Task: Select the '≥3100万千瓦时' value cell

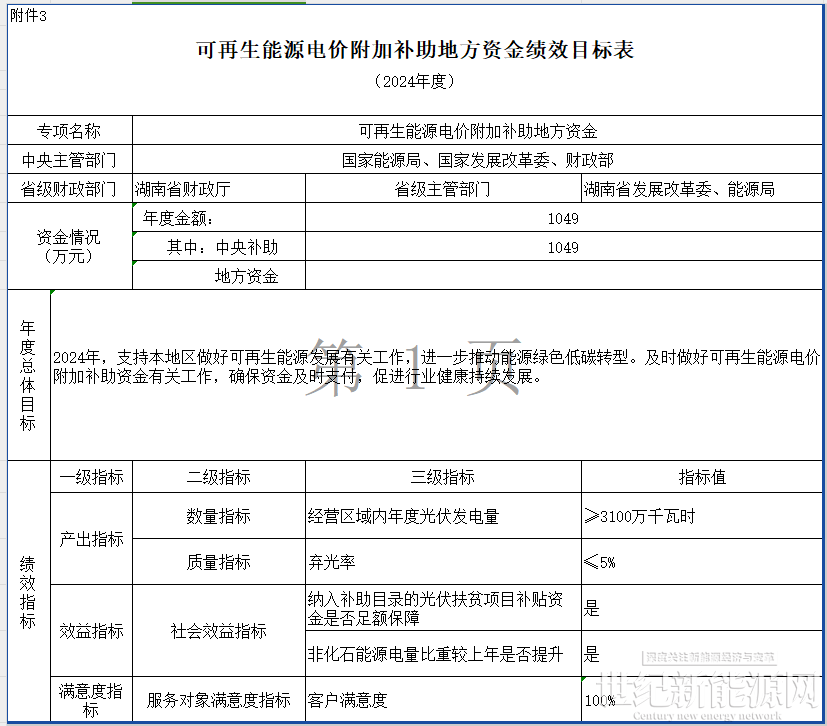Action: (x=702, y=516)
